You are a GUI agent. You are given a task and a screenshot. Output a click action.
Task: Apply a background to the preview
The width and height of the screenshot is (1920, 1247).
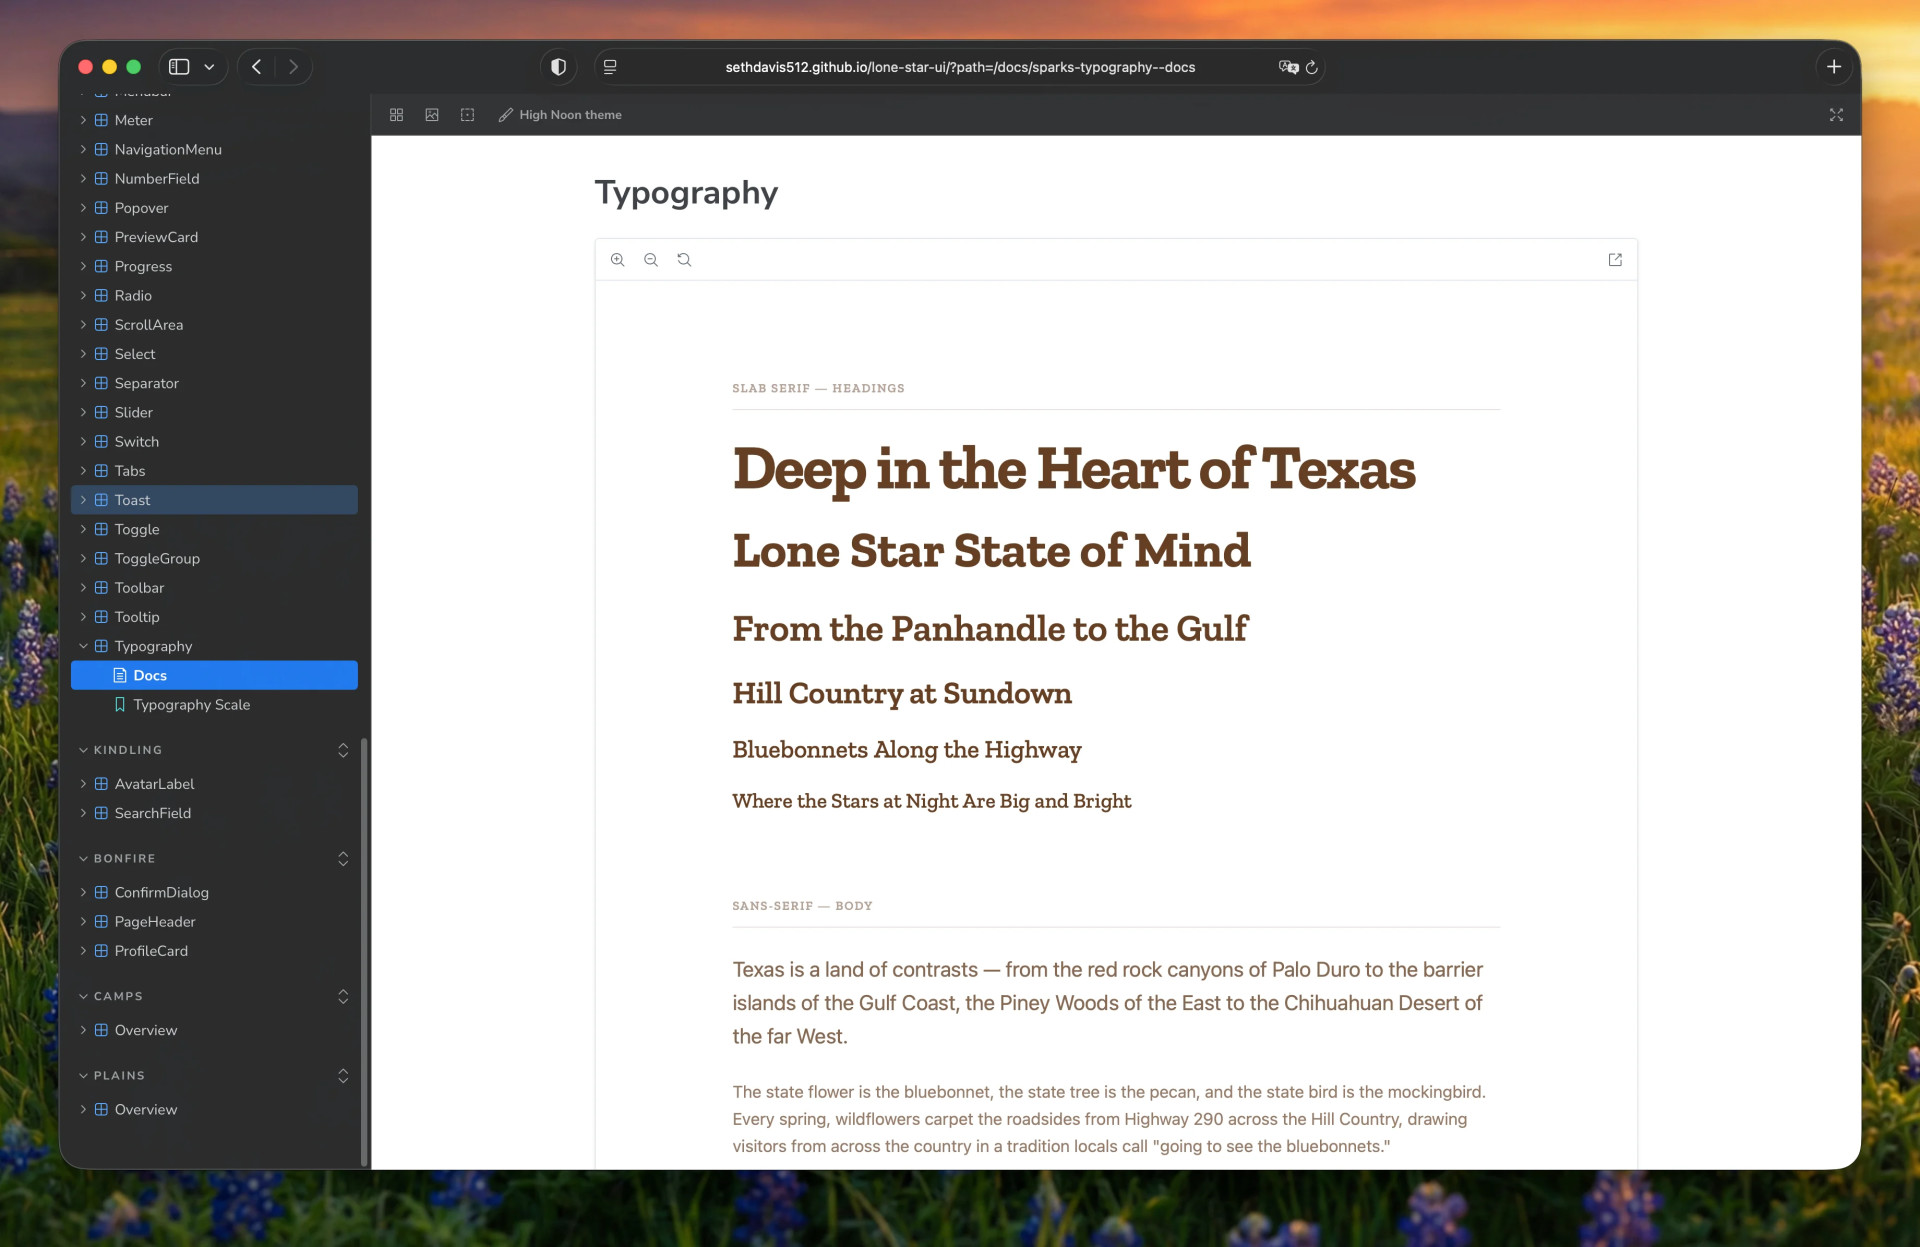[x=431, y=114]
